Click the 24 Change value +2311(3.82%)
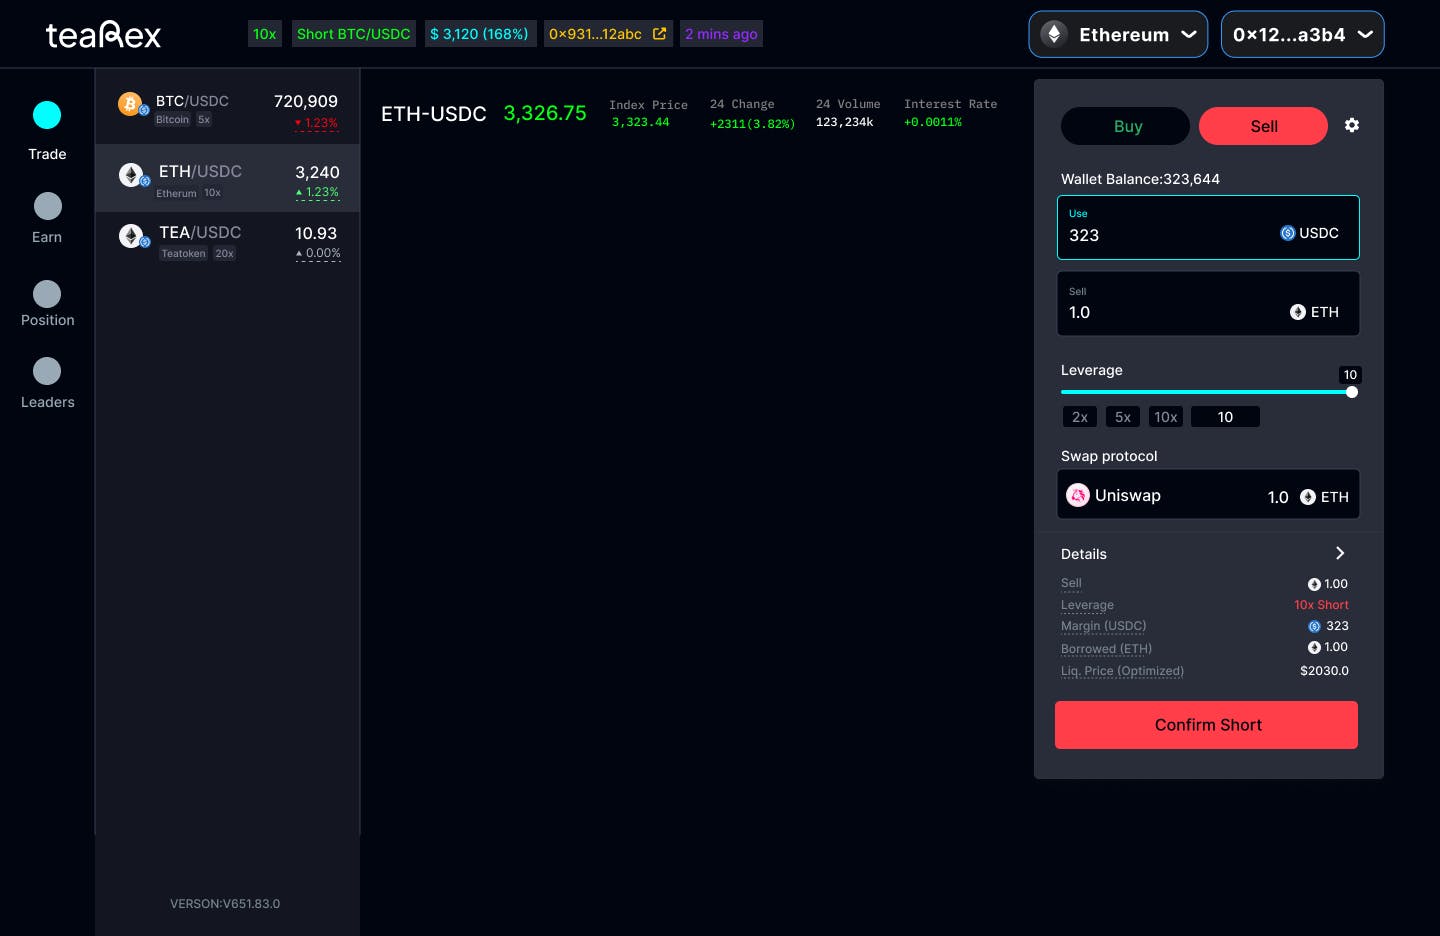Screen dimensions: 1440x936 752,124
